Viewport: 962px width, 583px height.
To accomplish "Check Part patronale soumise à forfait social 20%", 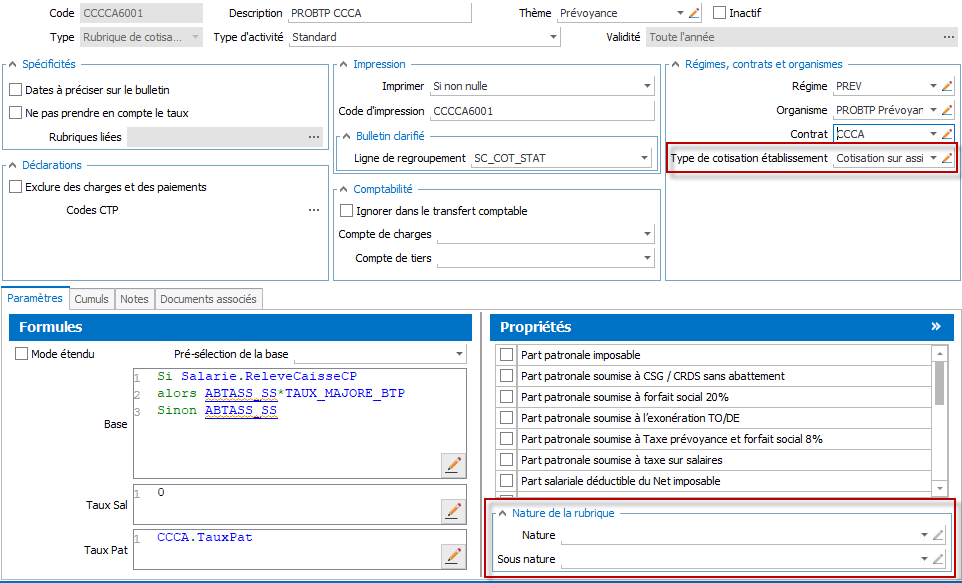I will pos(506,397).
